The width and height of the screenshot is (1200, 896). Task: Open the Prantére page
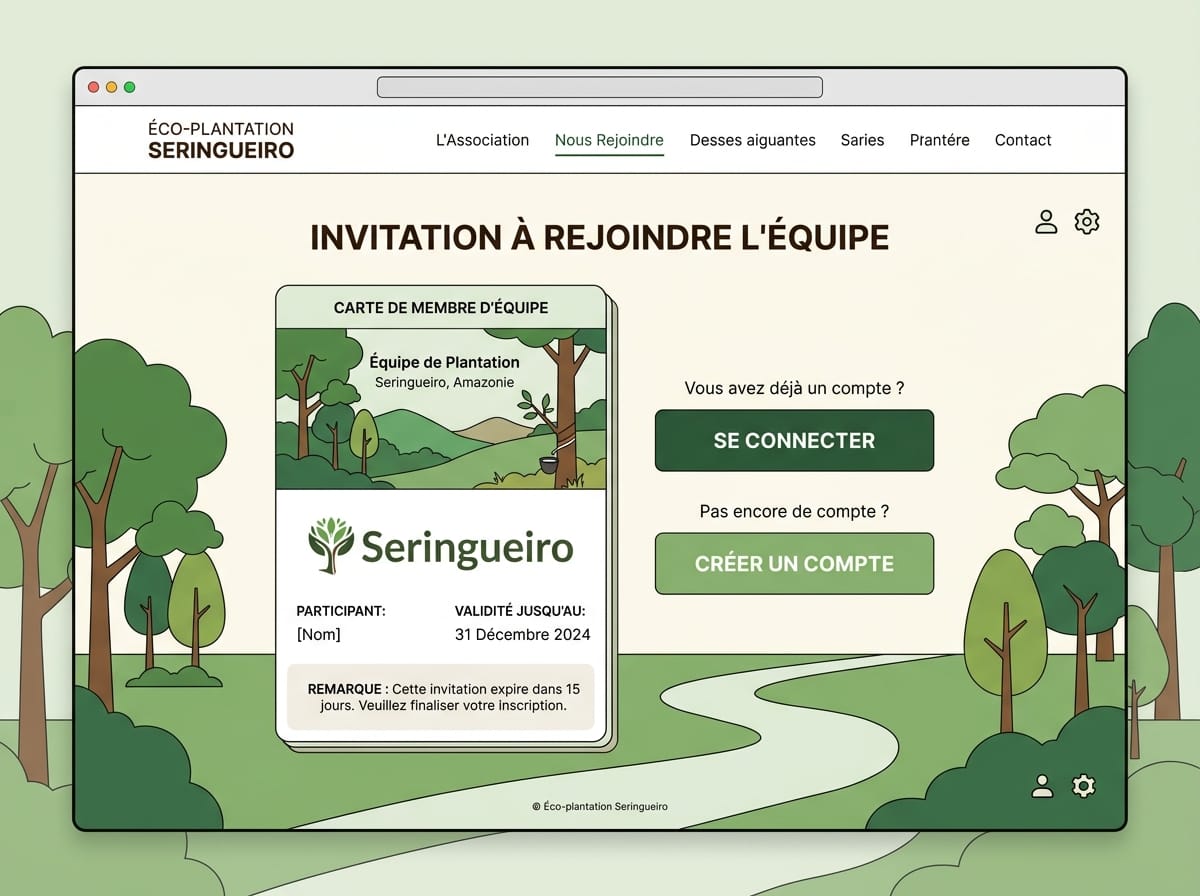tap(939, 140)
